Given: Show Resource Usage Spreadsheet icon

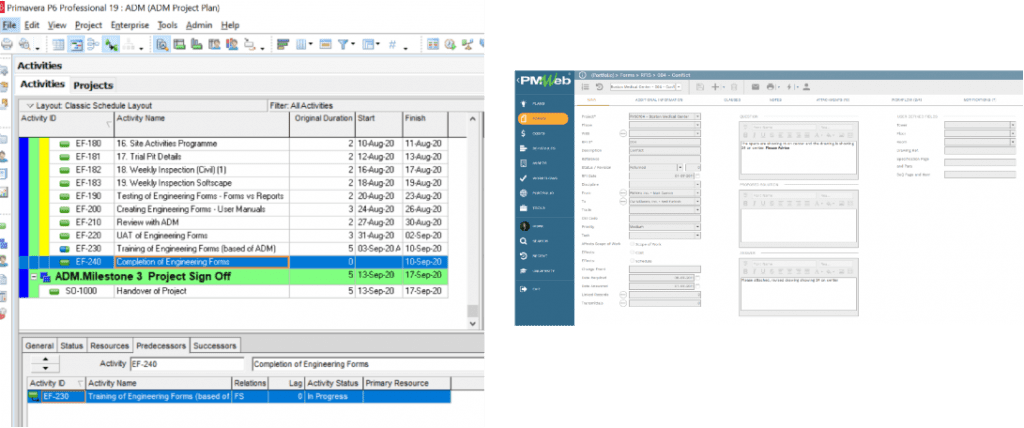Looking at the screenshot, I should [x=214, y=44].
